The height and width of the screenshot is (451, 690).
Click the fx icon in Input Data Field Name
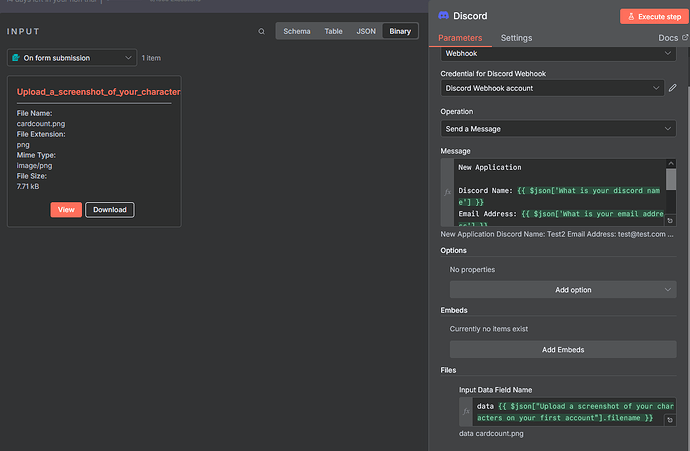point(466,411)
